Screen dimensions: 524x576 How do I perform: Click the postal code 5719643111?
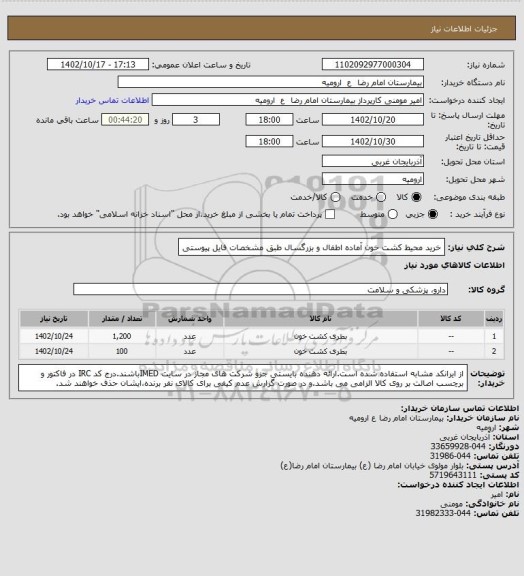click(x=453, y=475)
